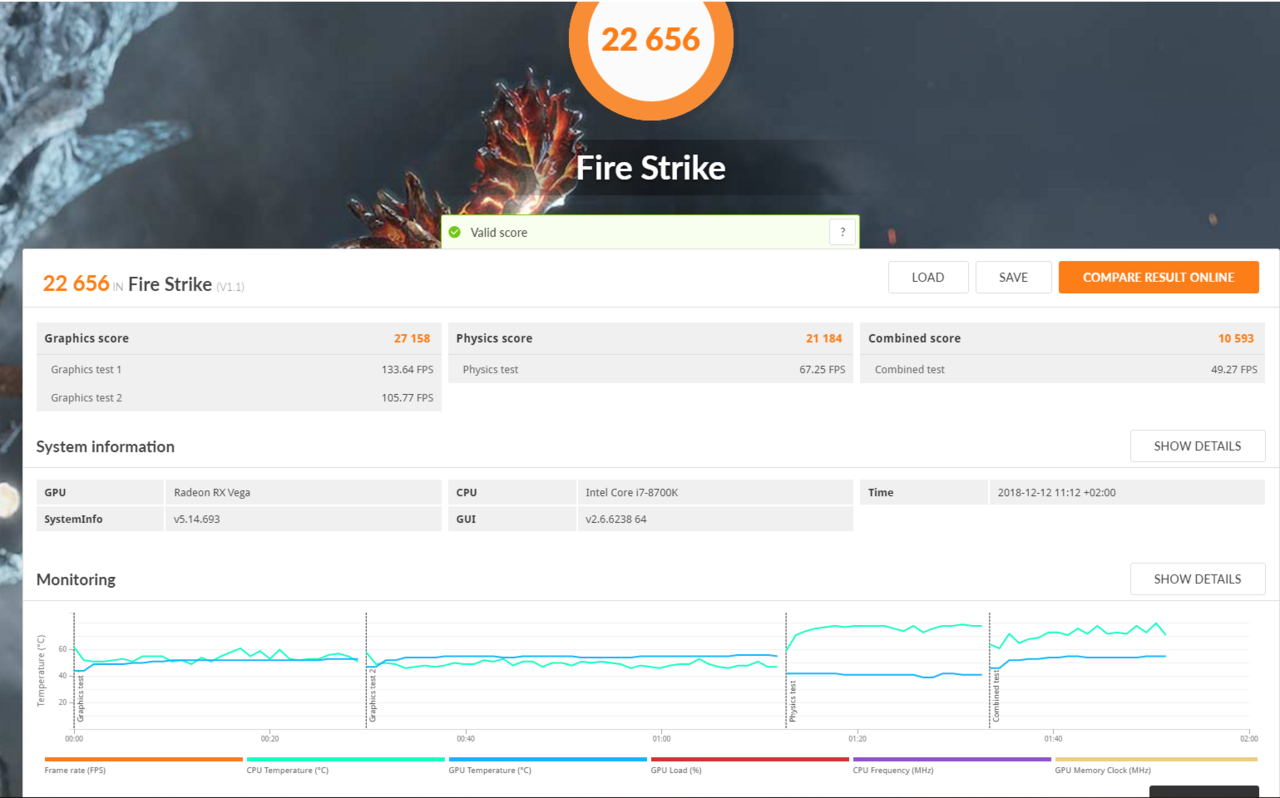Click the Physics score value 21 184
1280x798 pixels.
click(824, 338)
